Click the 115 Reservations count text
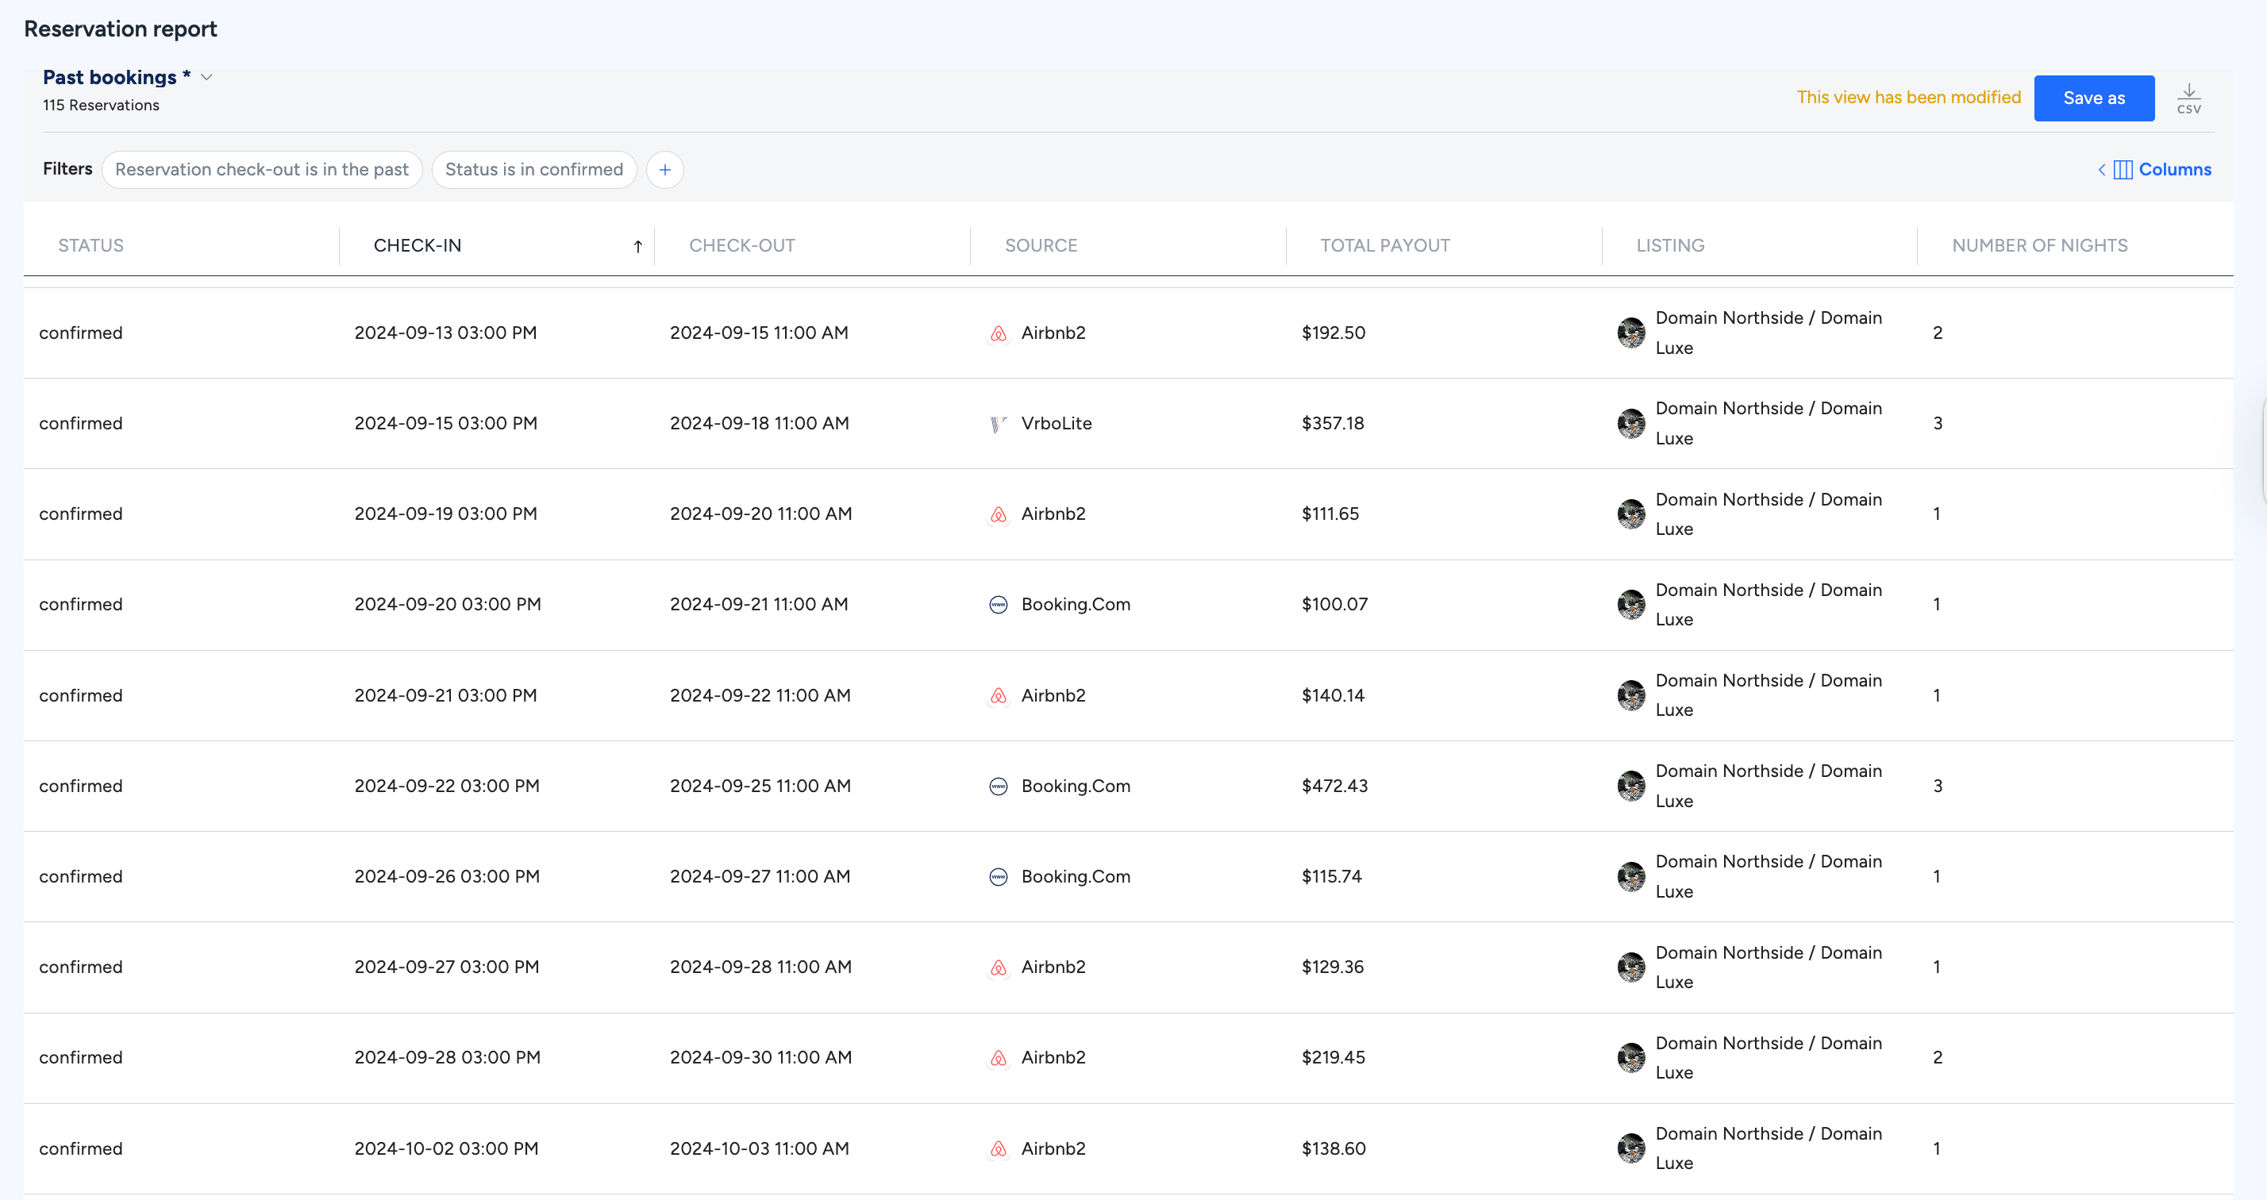 (101, 106)
